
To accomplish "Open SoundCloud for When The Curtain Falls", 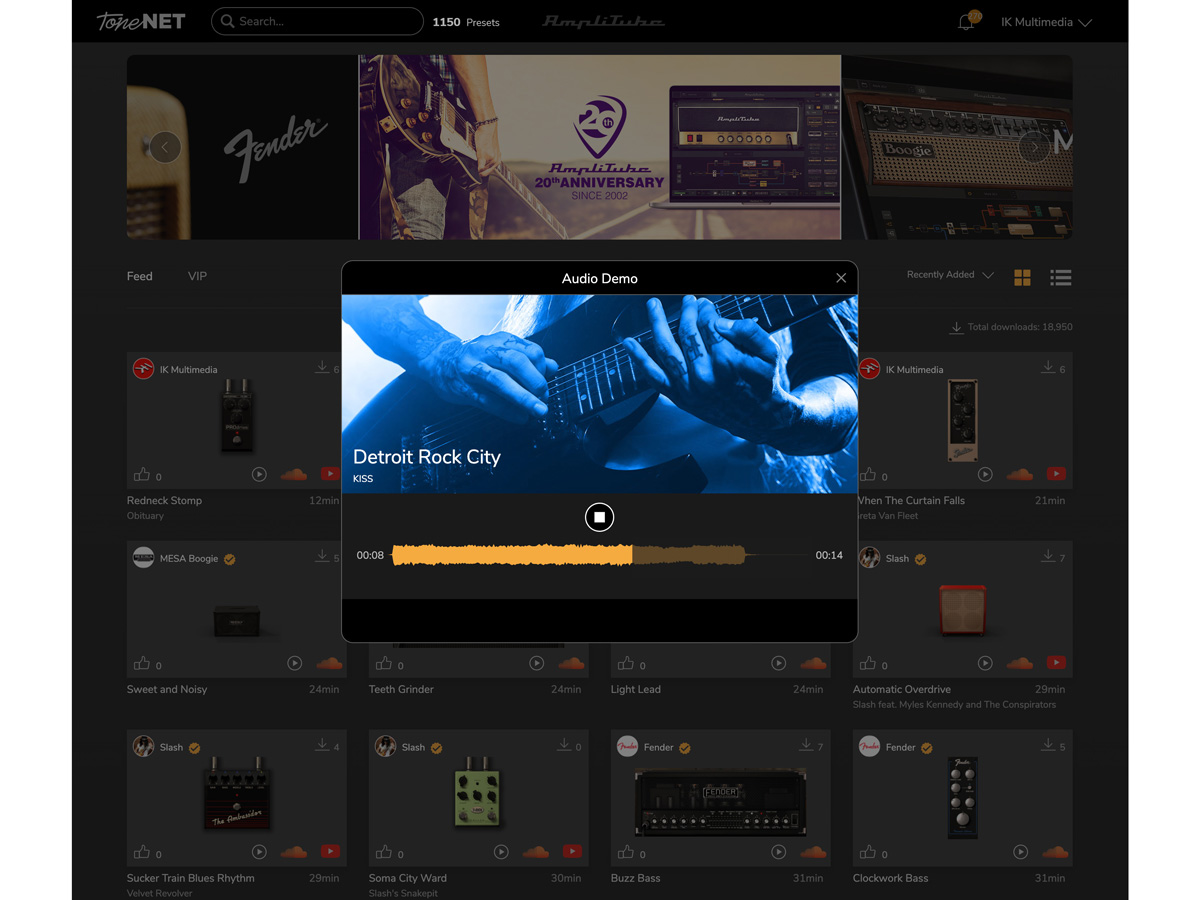I will pyautogui.click(x=1020, y=475).
